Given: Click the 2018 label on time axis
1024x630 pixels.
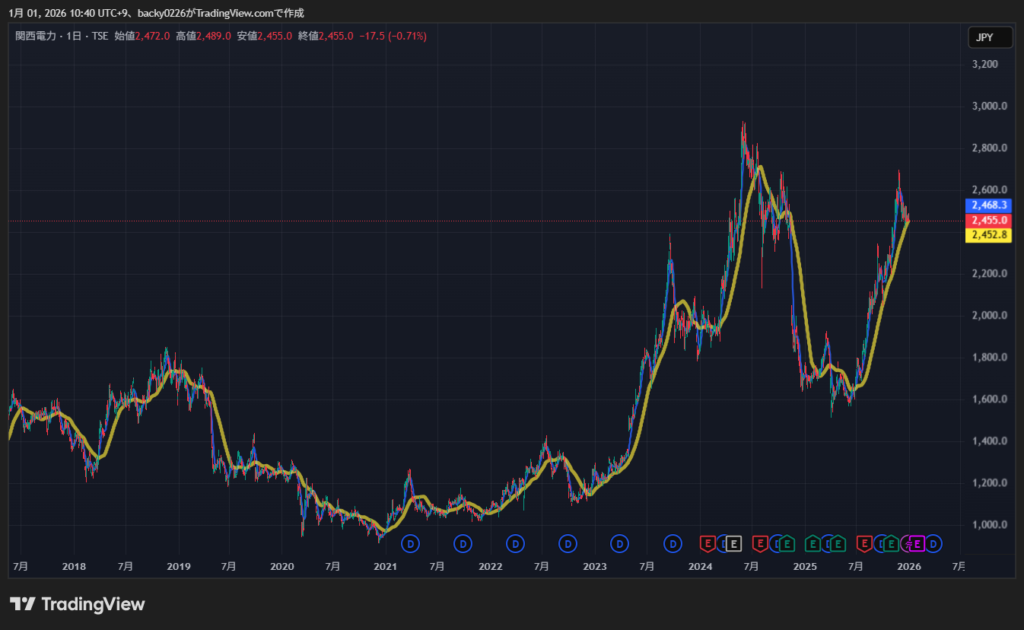Looking at the screenshot, I should point(74,567).
